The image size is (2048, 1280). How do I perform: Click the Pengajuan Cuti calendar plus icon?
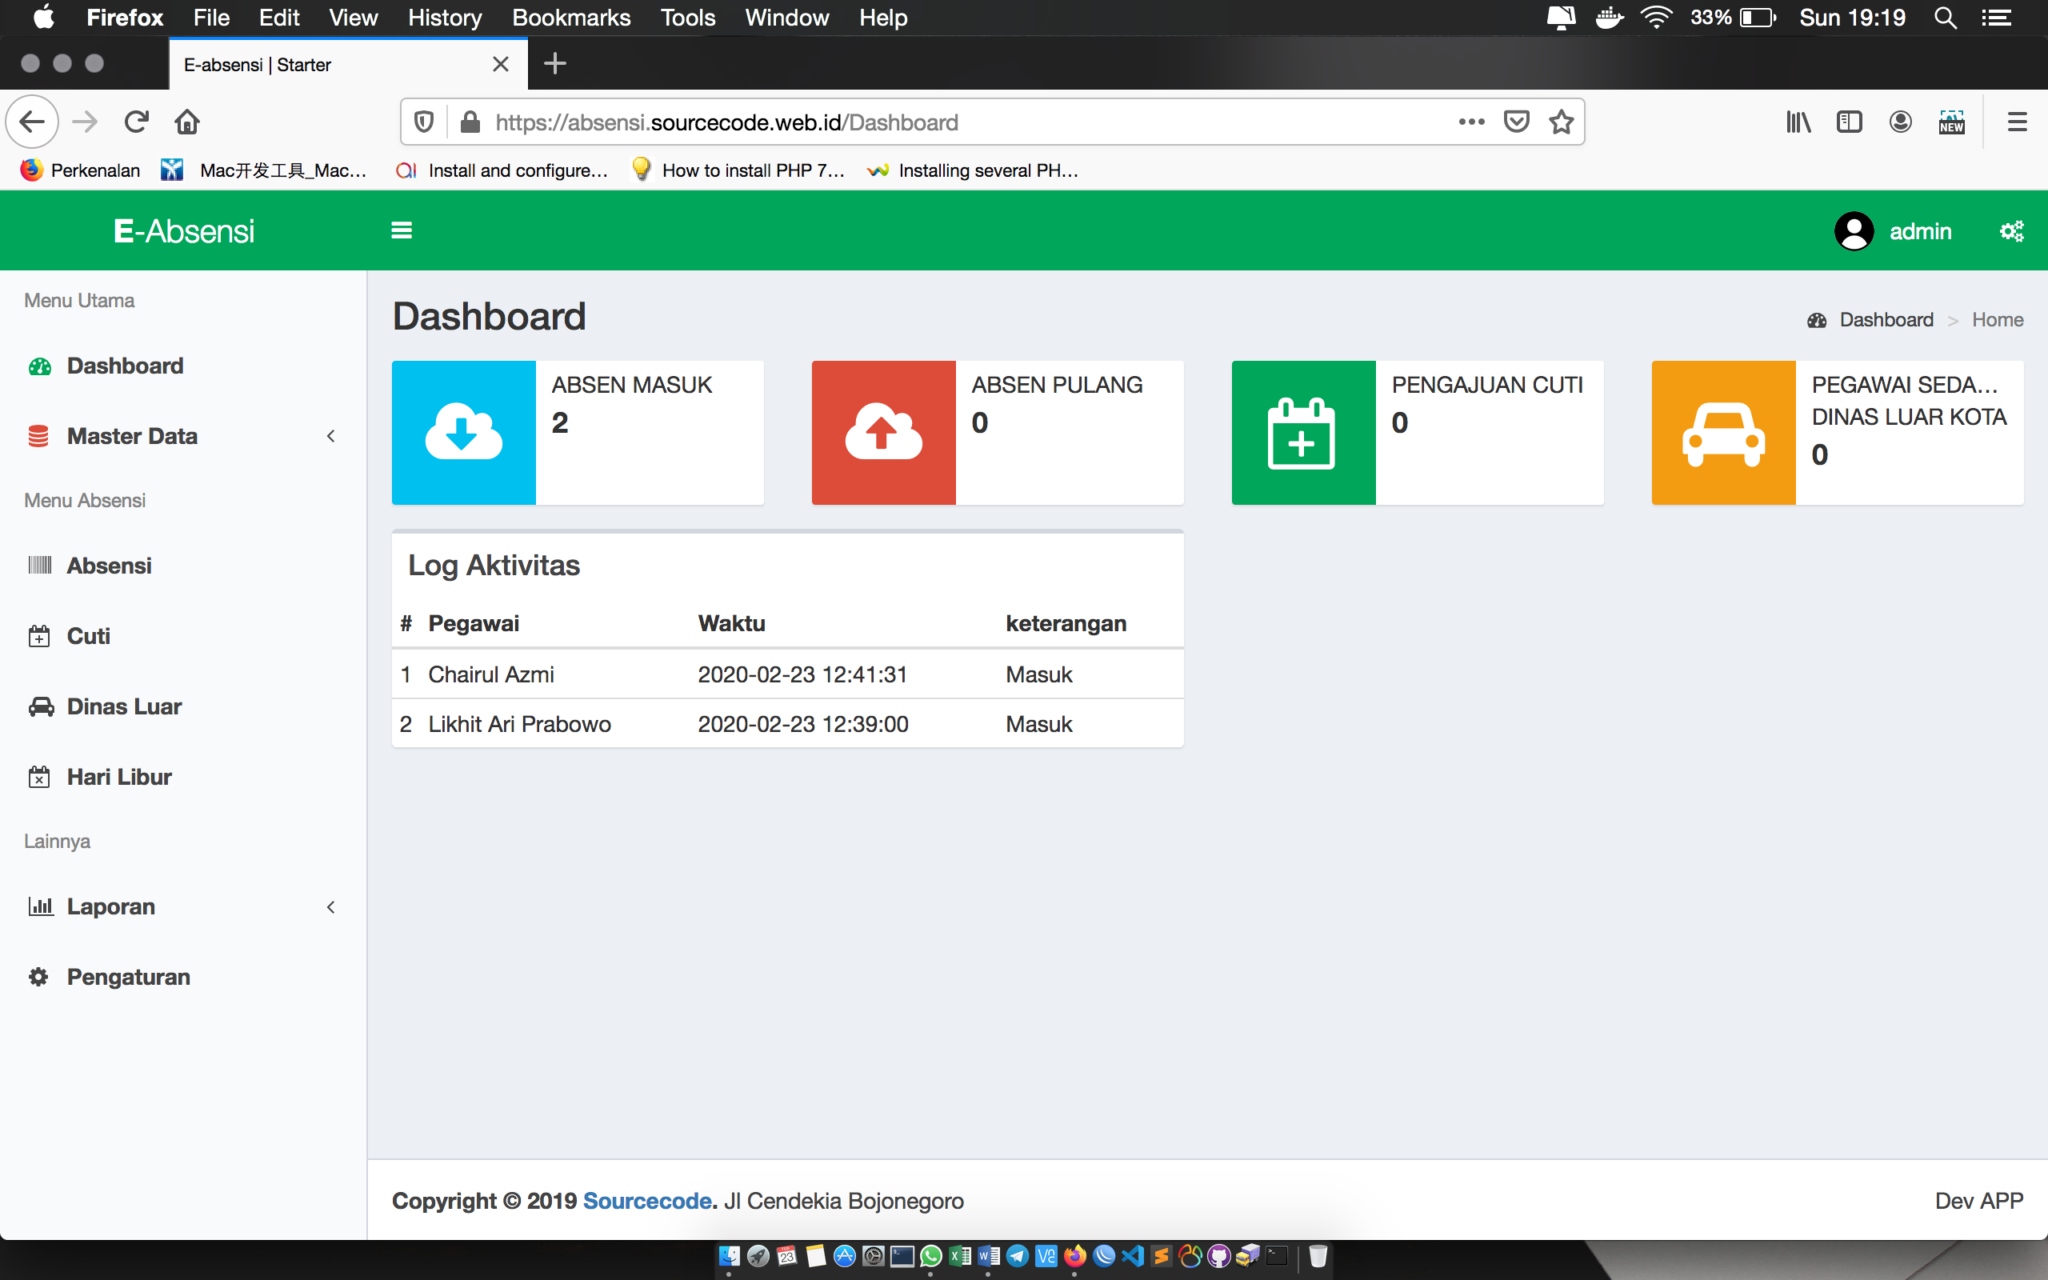coord(1303,432)
